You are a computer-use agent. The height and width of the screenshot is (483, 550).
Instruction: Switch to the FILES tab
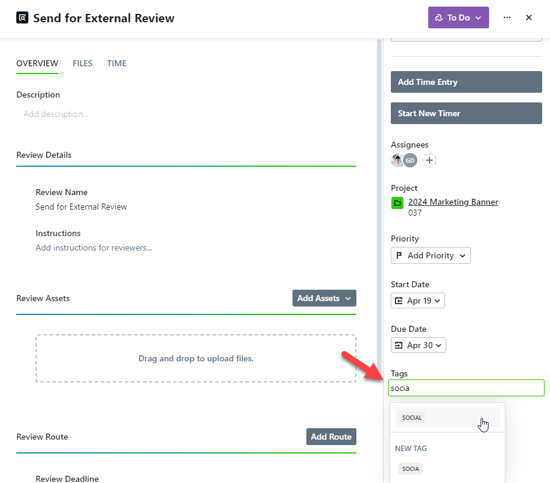tap(82, 63)
